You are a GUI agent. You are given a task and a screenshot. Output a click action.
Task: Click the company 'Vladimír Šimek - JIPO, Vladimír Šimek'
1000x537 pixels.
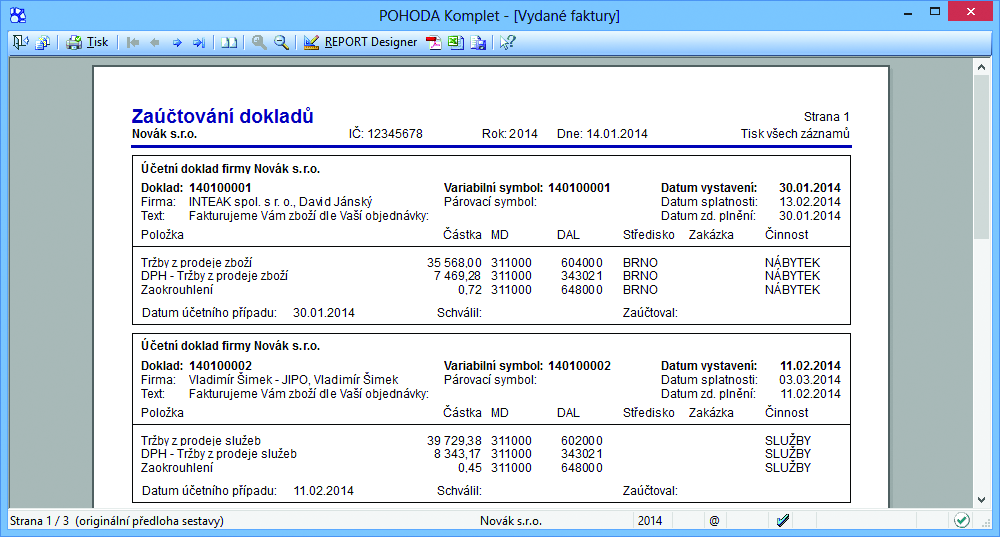click(x=293, y=380)
